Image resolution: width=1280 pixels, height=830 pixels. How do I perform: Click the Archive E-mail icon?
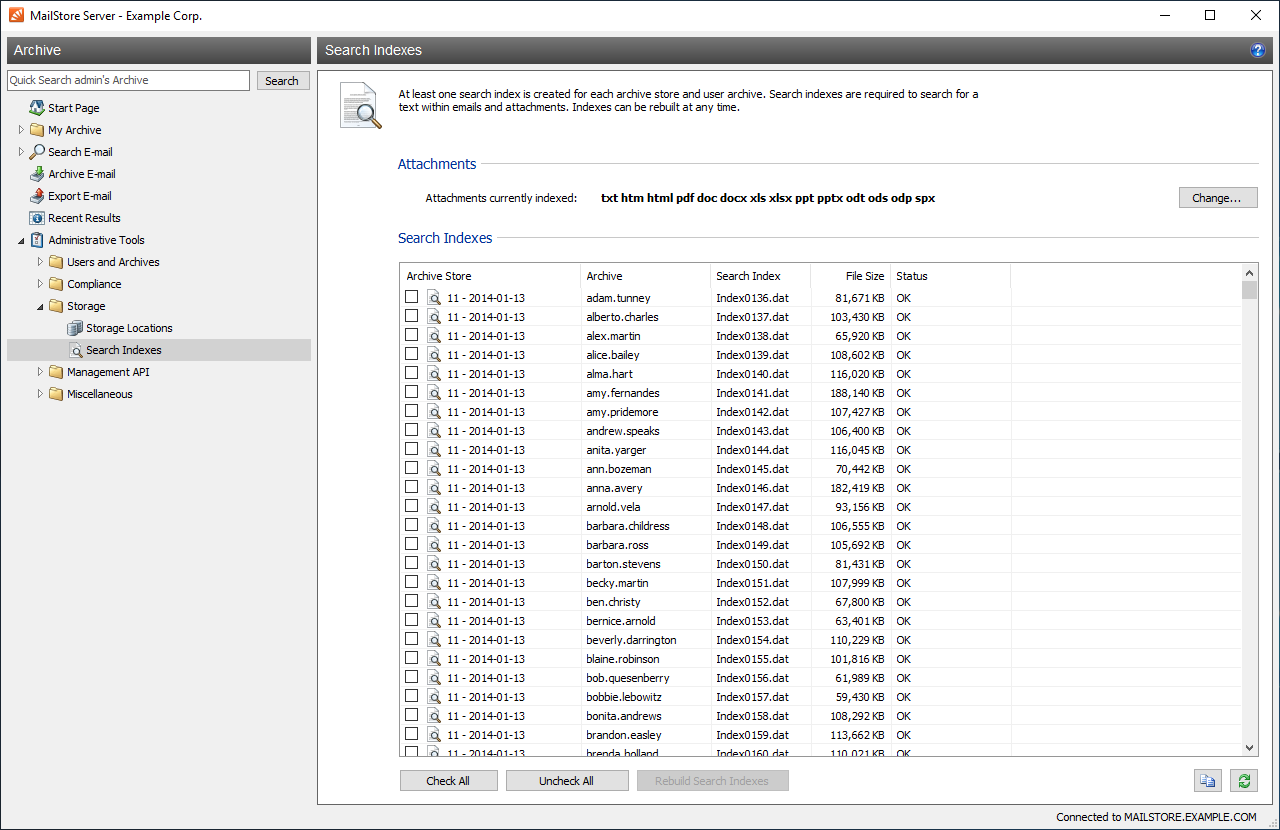pos(37,174)
